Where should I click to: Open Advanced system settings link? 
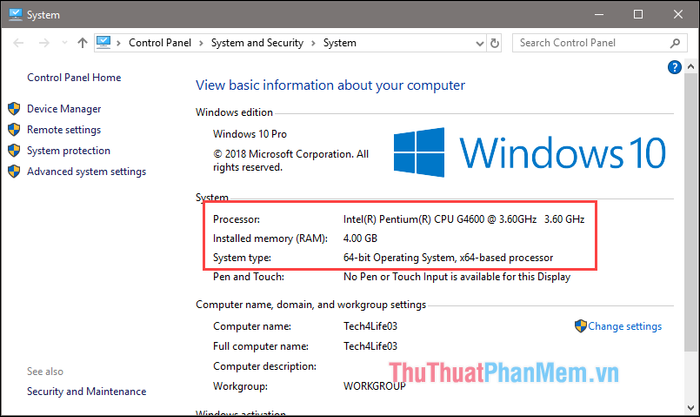pyautogui.click(x=87, y=171)
